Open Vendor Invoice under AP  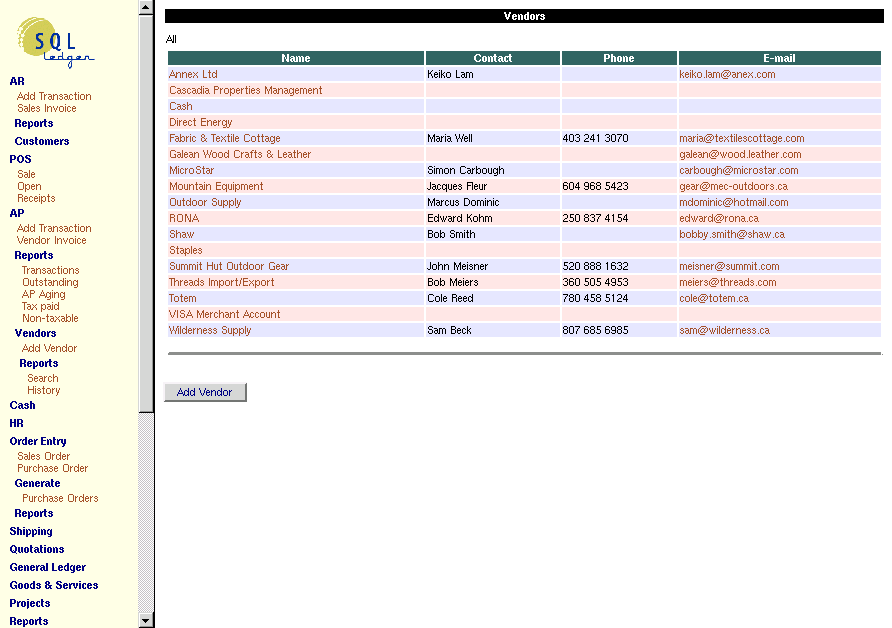(51, 240)
